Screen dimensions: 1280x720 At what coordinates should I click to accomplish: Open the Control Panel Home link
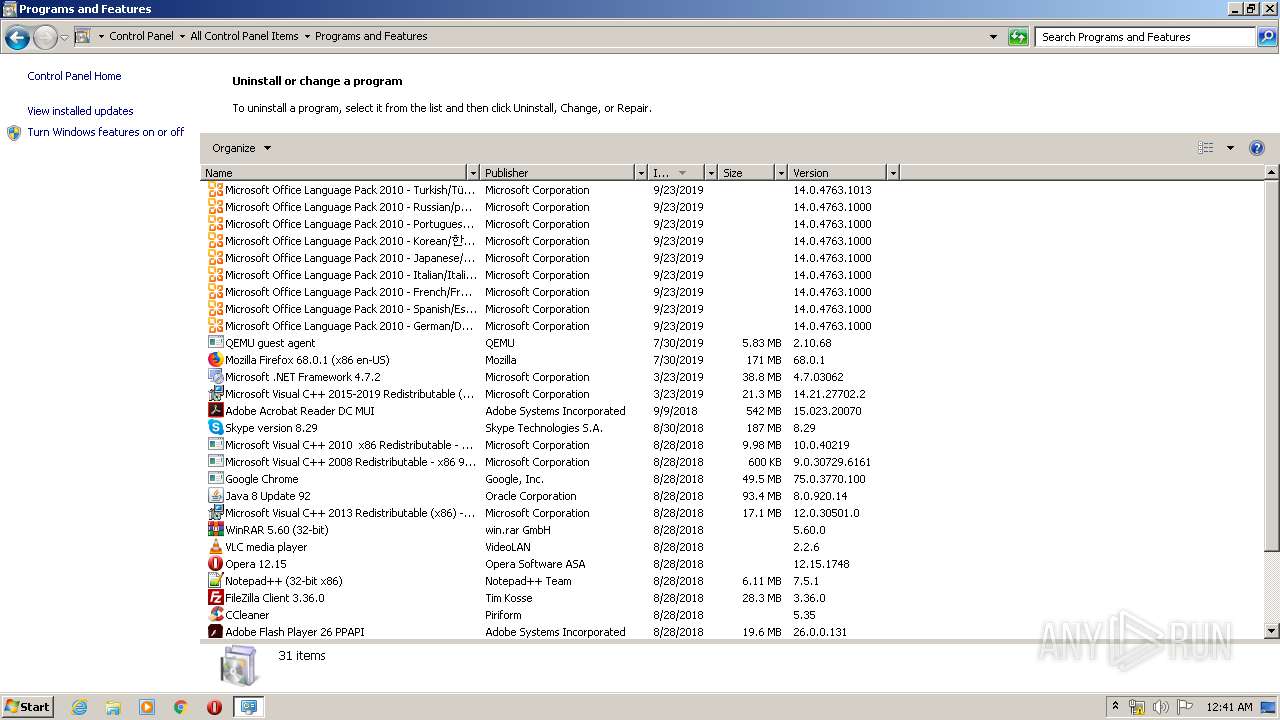point(74,76)
